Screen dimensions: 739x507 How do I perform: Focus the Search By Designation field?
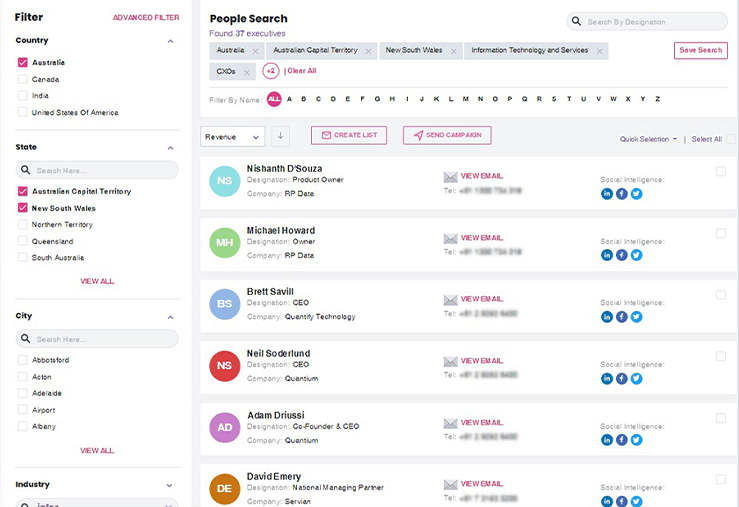tap(647, 21)
